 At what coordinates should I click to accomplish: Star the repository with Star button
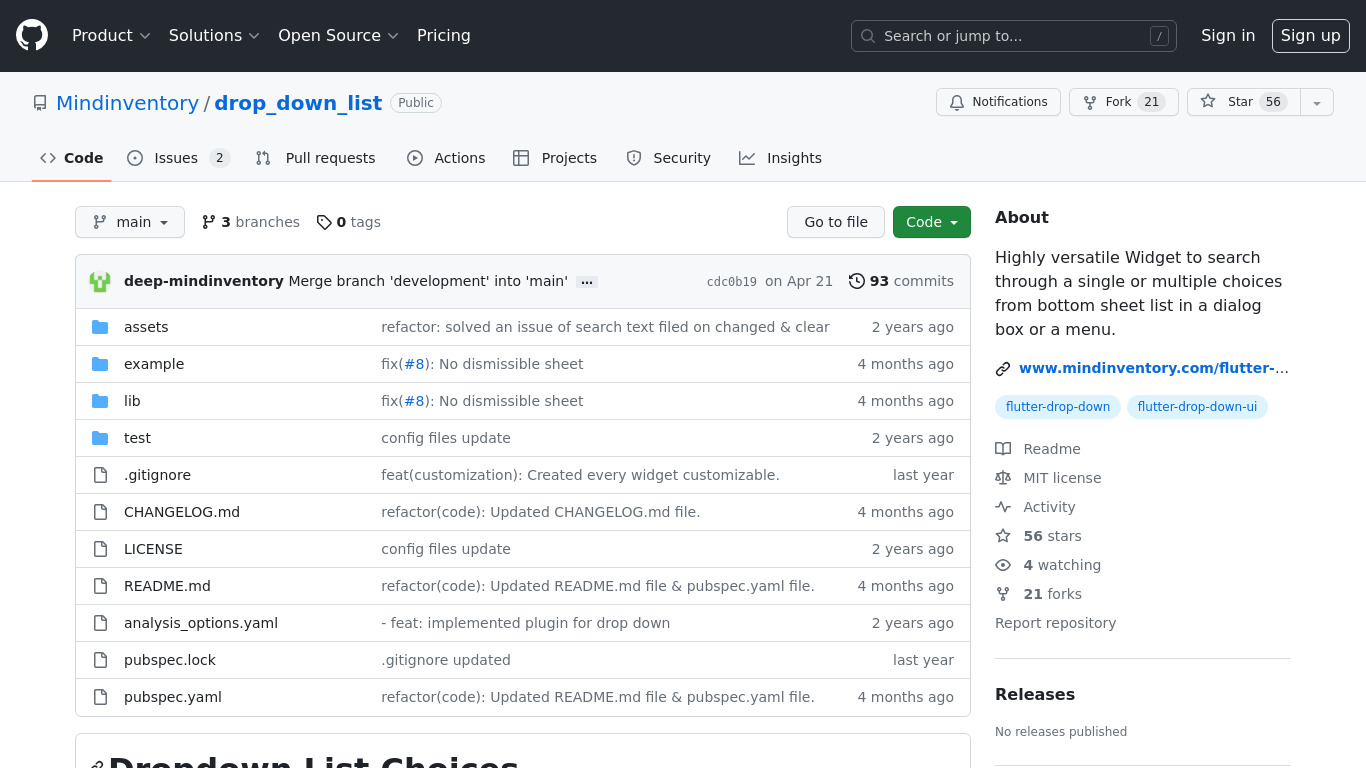[1244, 102]
